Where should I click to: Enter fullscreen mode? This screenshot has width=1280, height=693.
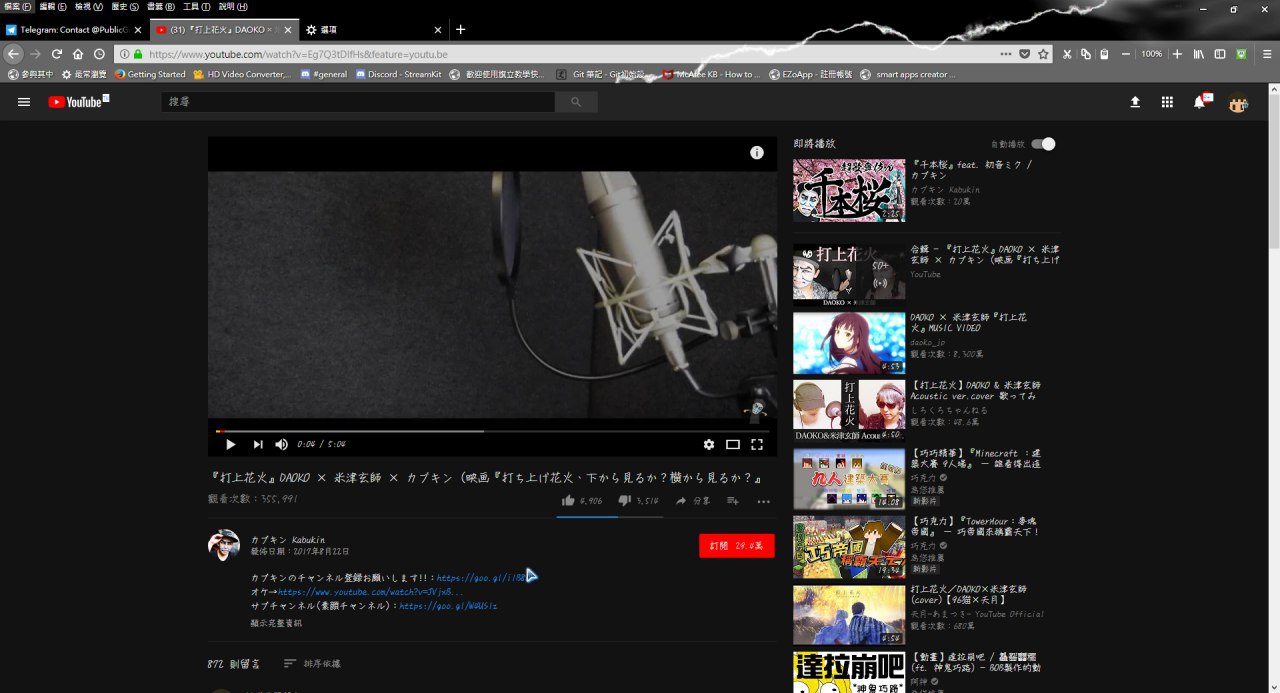[x=757, y=444]
